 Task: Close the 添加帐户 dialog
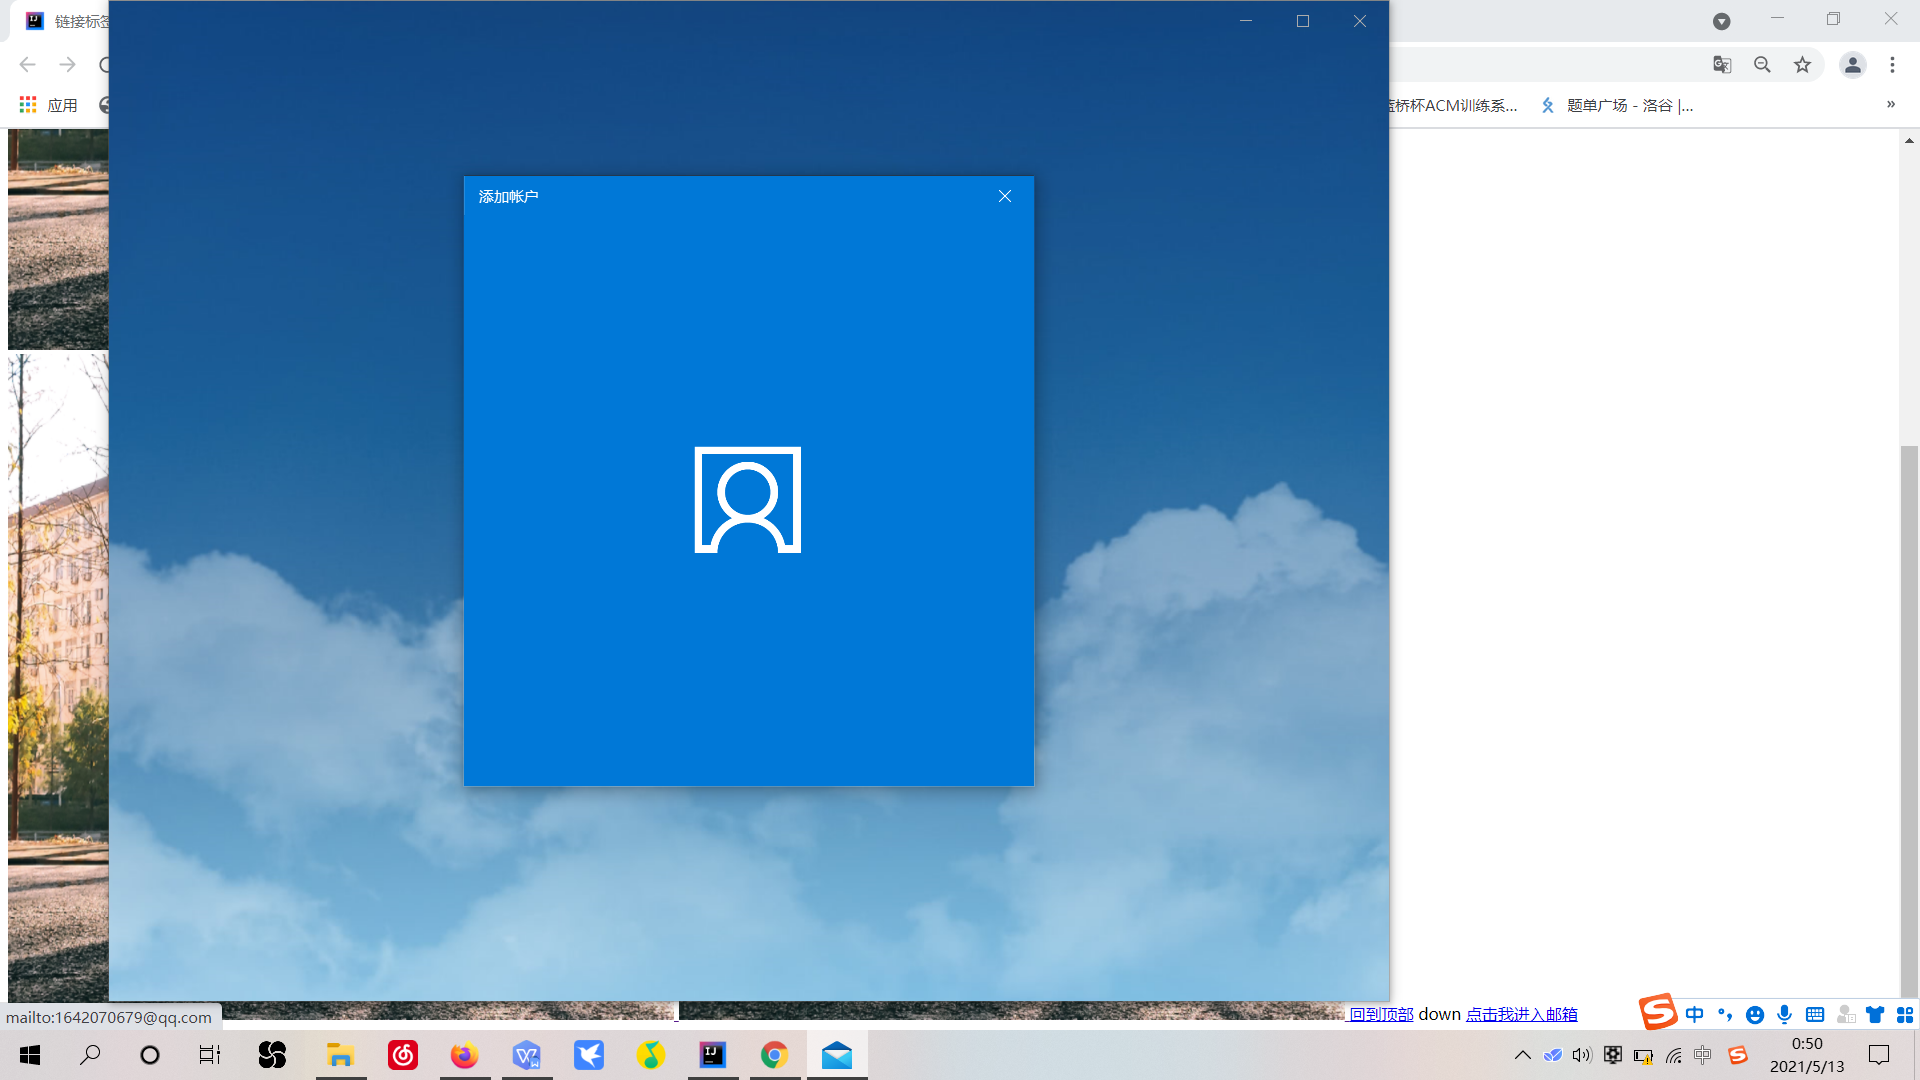tap(1005, 196)
